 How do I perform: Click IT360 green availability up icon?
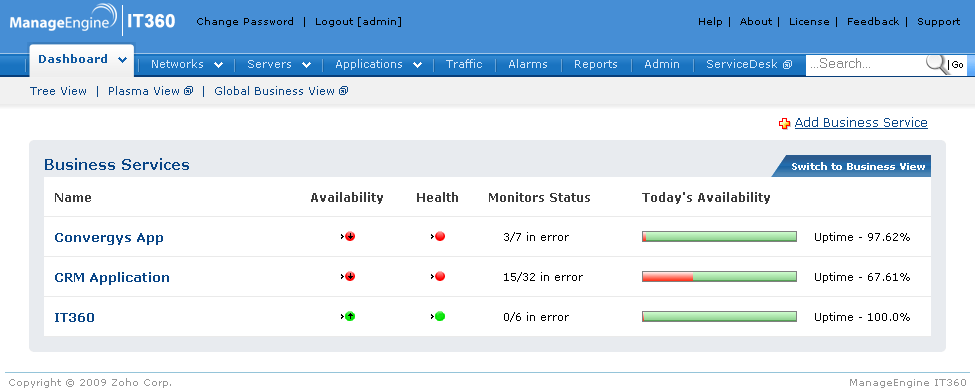[349, 316]
